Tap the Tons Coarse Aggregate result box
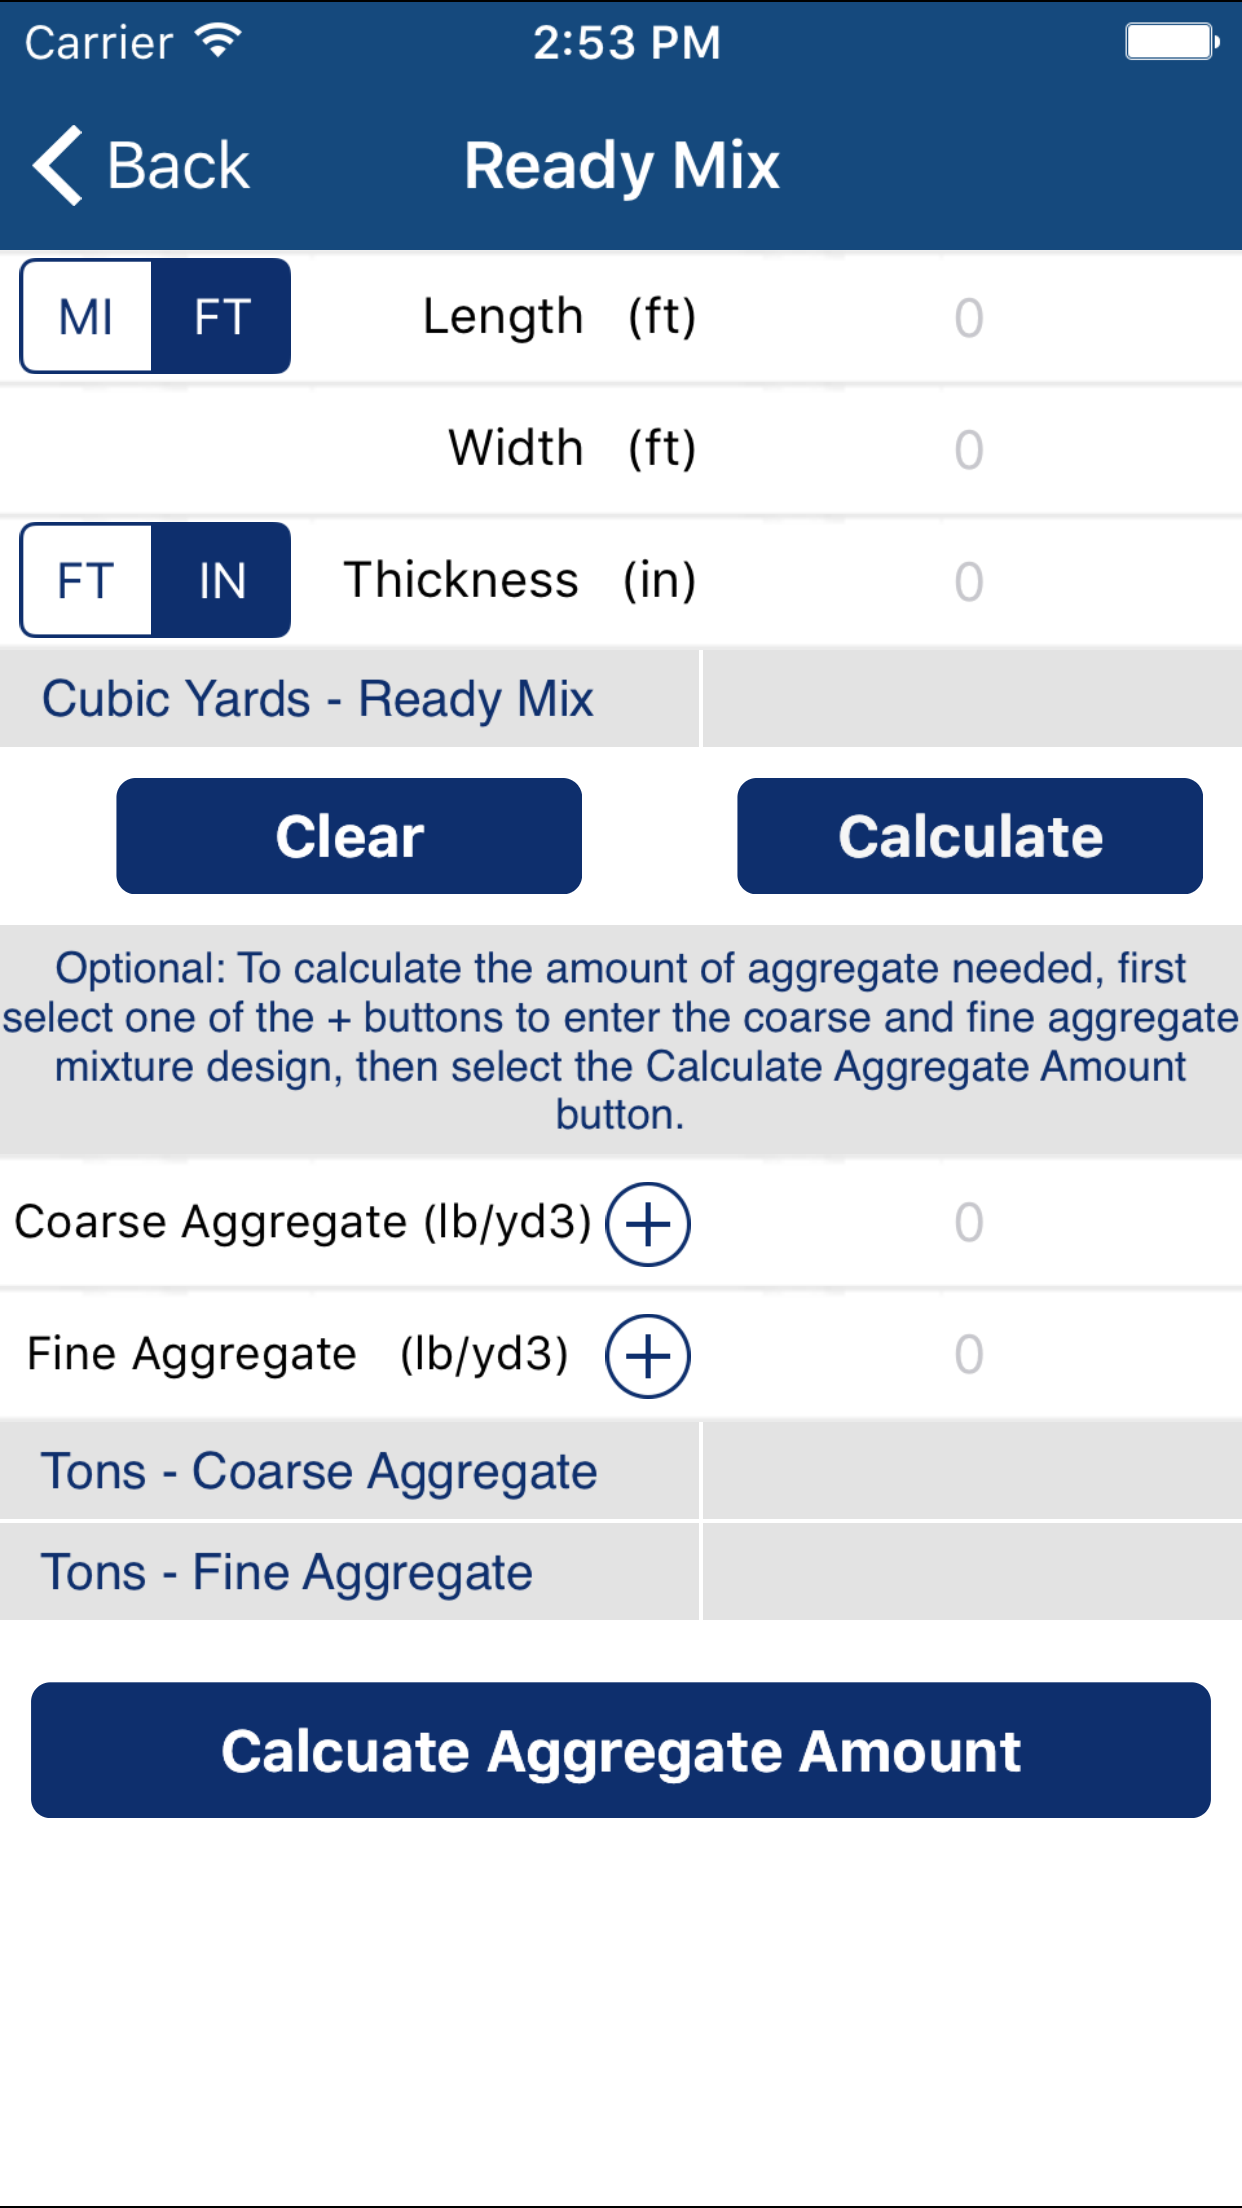 pos(972,1471)
